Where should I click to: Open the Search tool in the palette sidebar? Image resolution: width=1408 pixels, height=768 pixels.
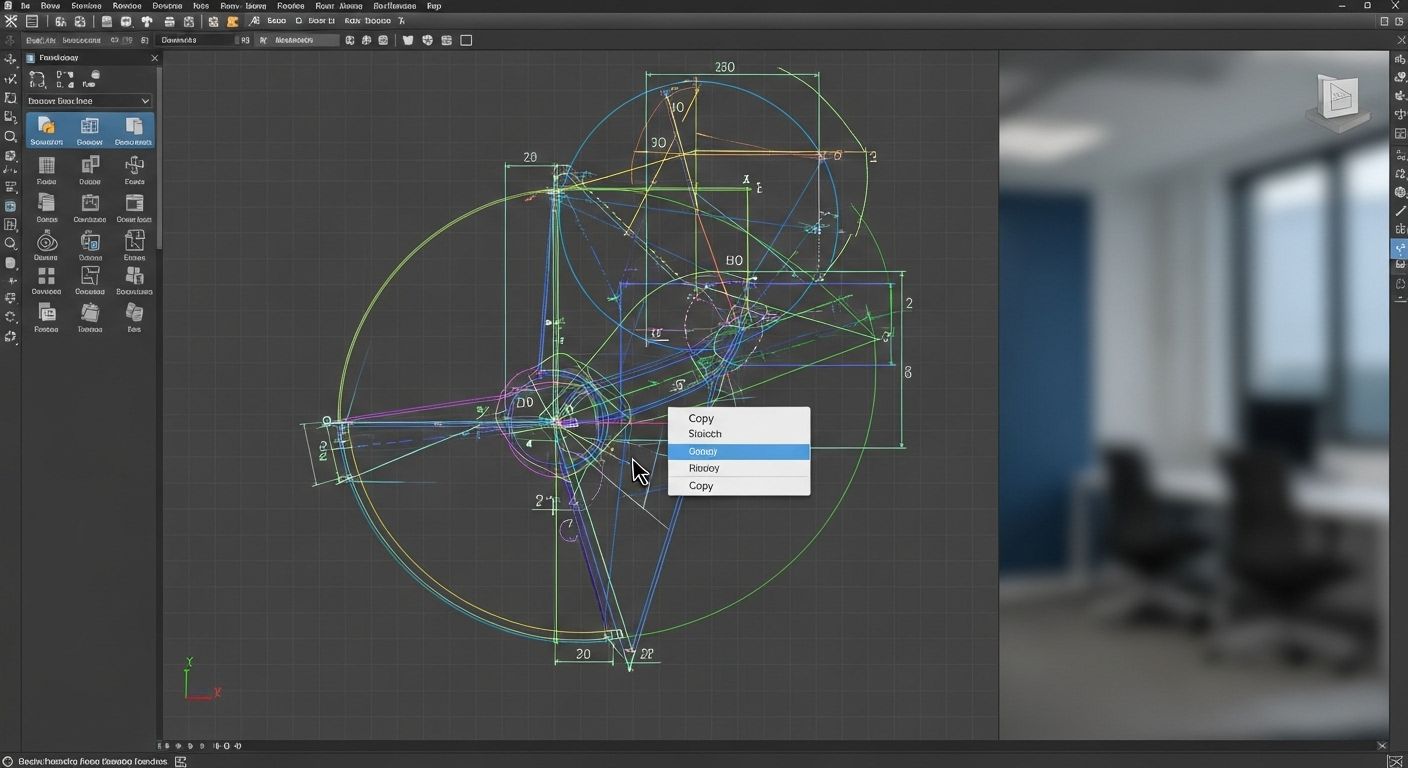coord(11,243)
